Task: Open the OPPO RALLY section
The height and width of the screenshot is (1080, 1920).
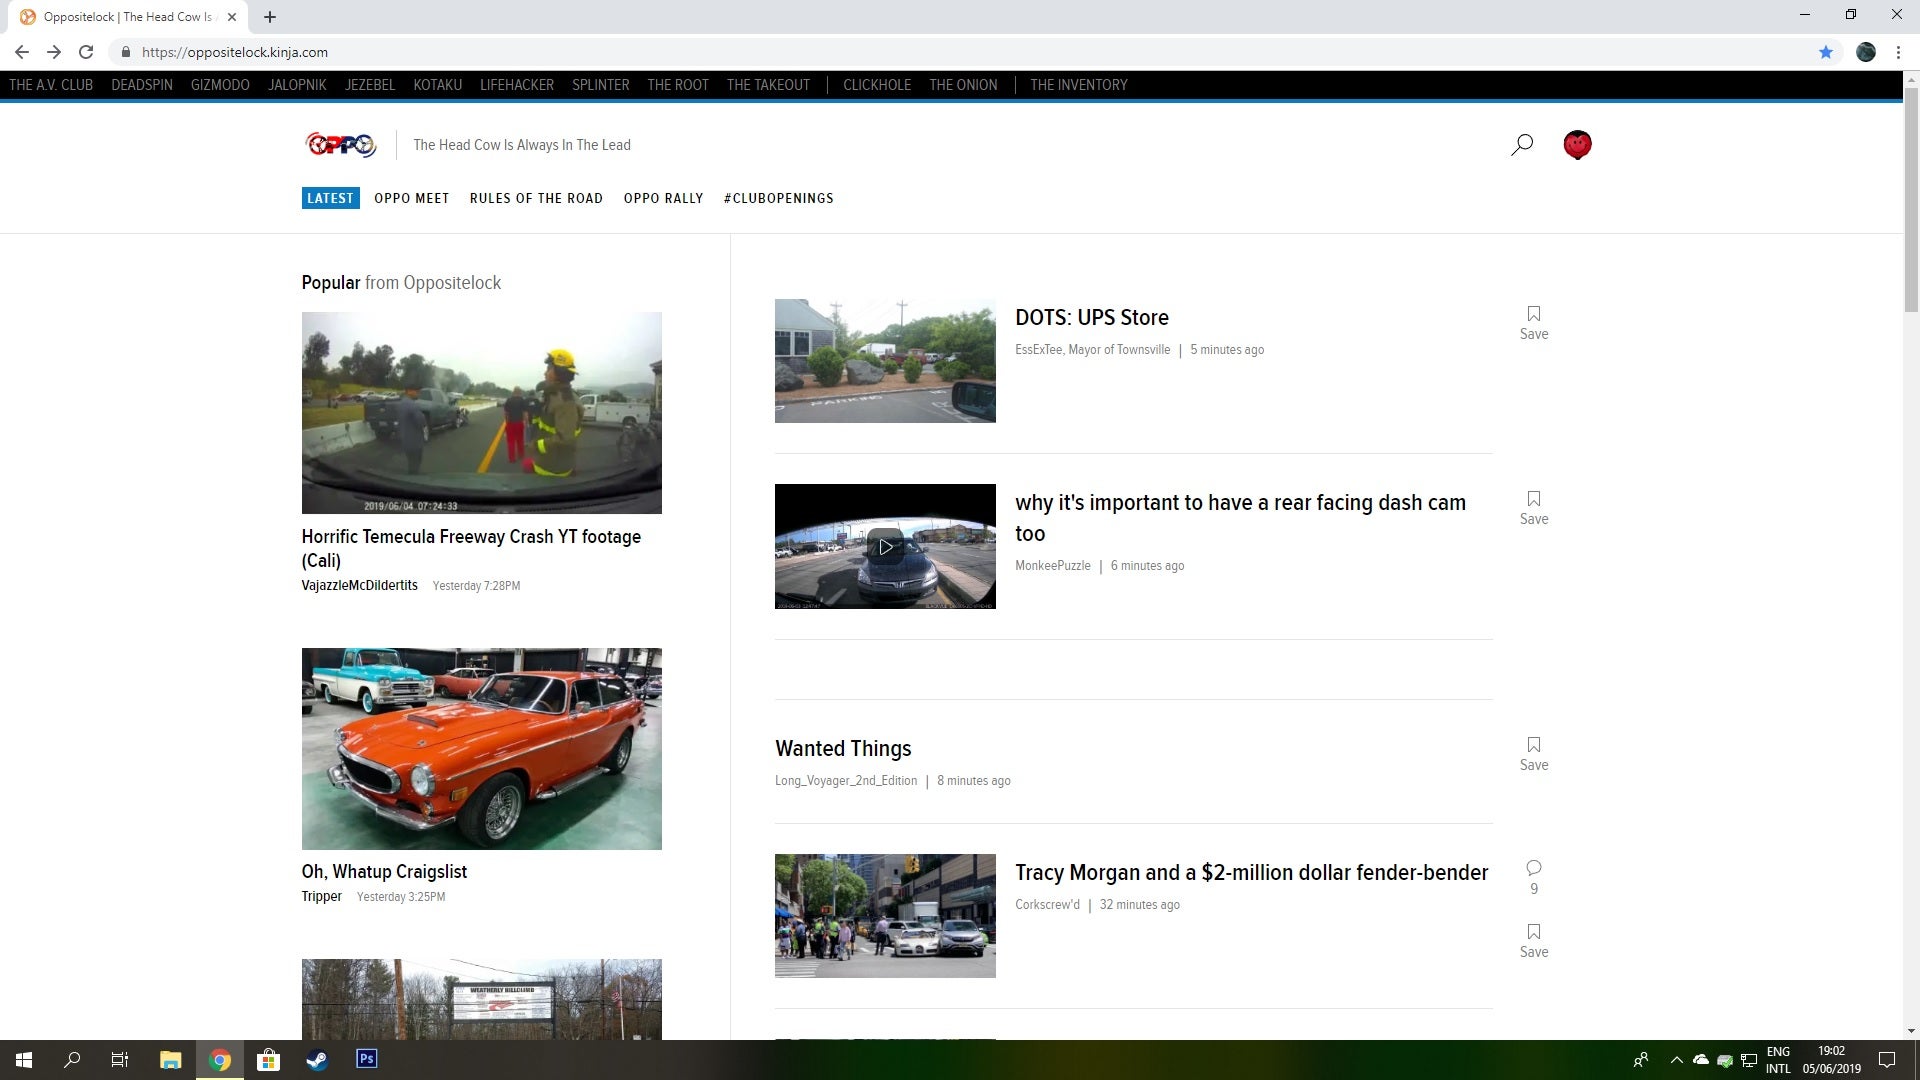Action: [663, 198]
